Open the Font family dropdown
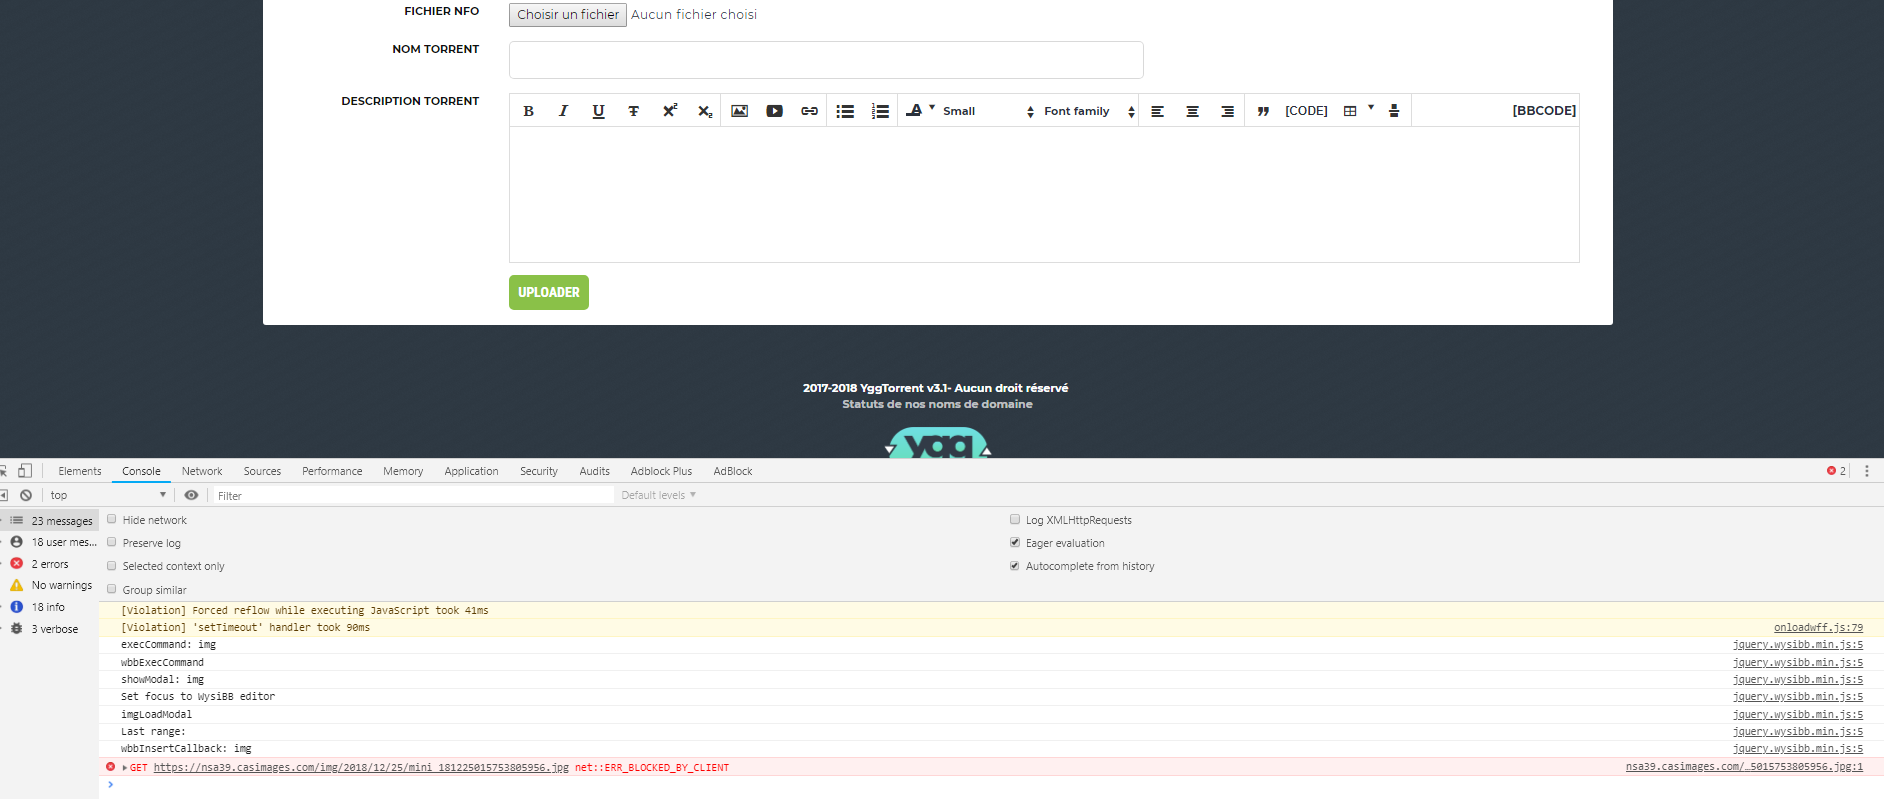 pyautogui.click(x=1088, y=111)
